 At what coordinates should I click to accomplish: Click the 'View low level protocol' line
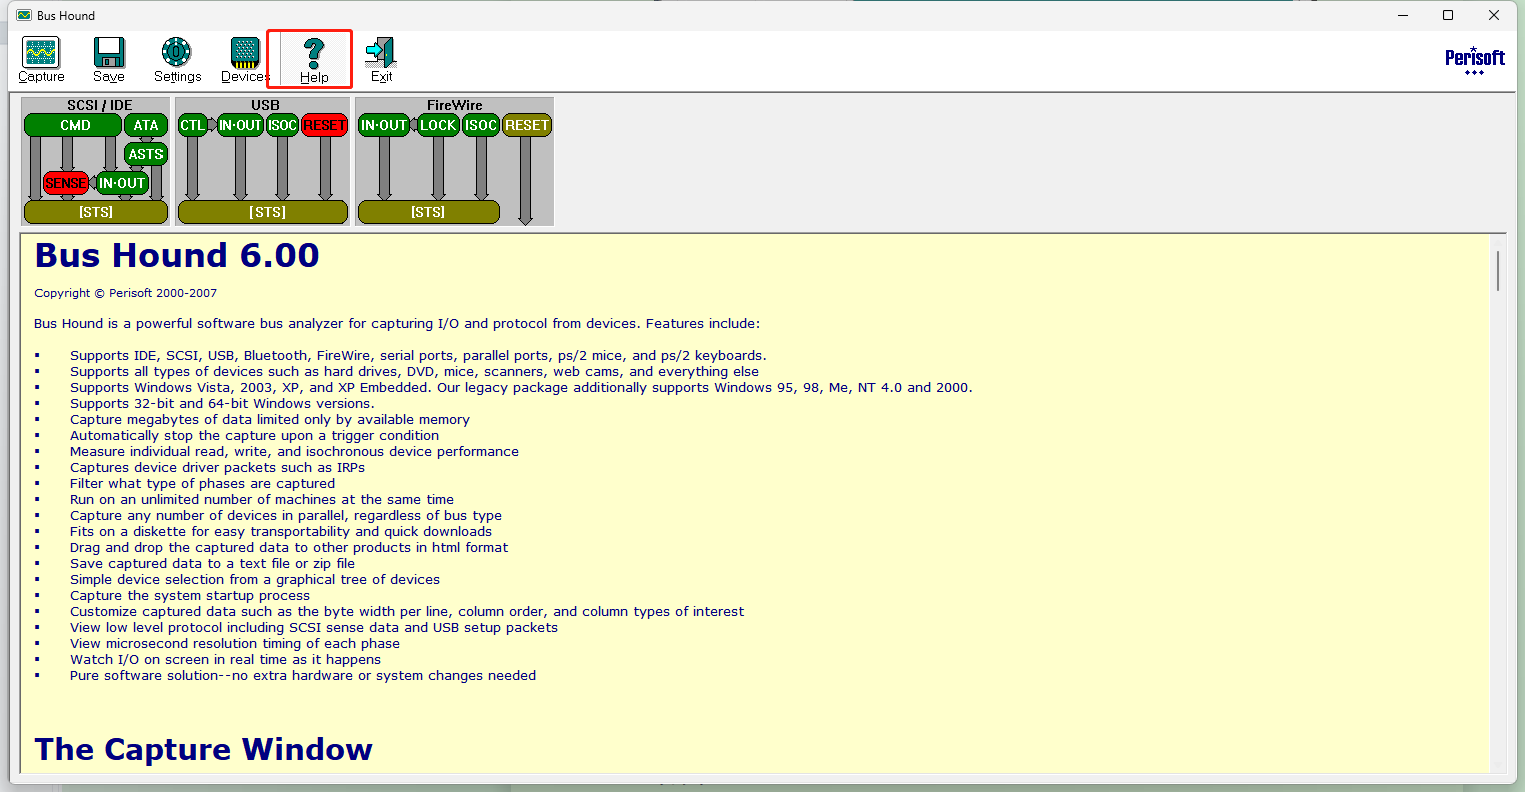click(x=314, y=627)
